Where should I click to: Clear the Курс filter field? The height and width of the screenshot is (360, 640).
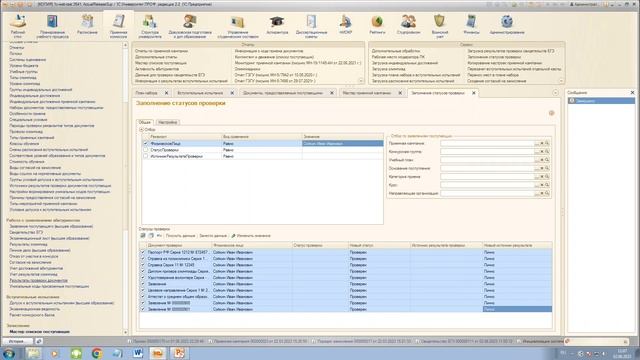click(x=542, y=185)
